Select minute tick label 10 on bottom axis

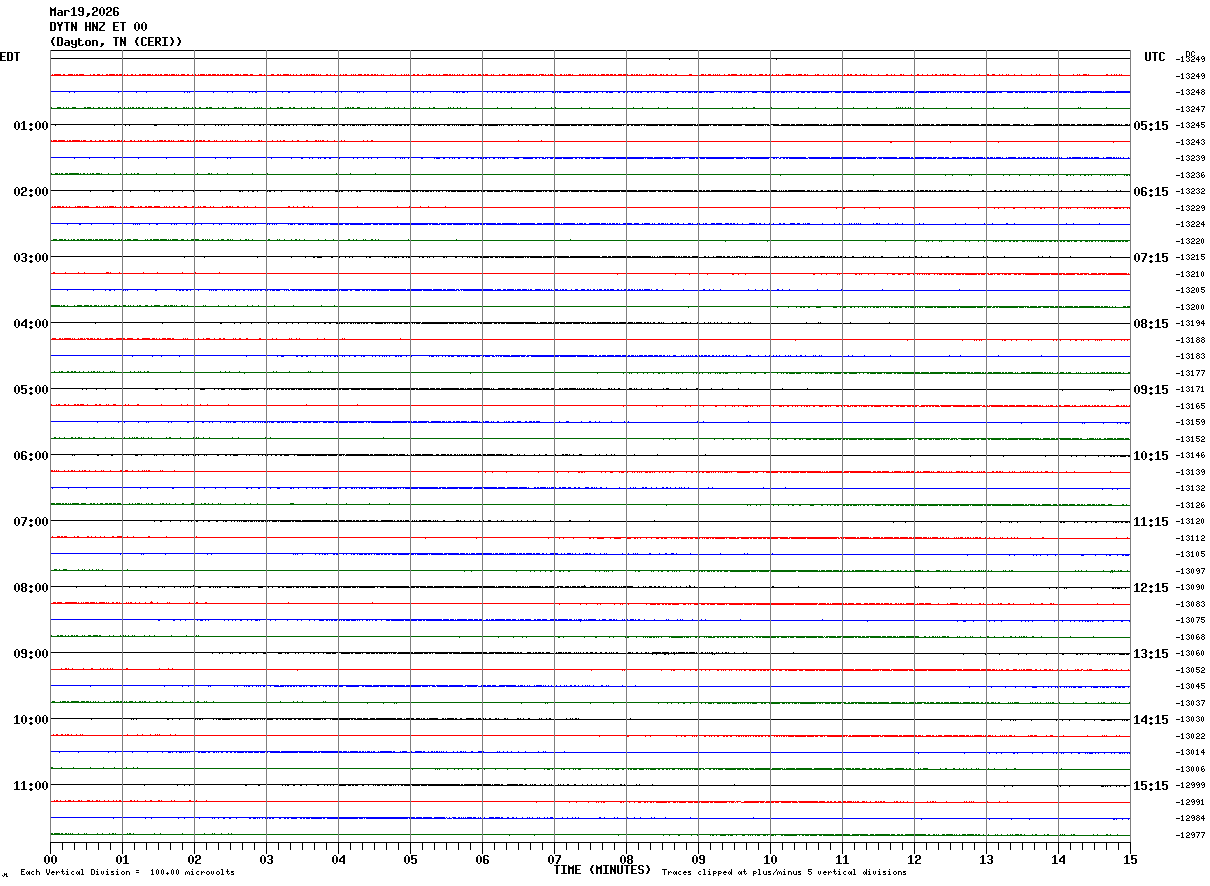click(x=770, y=859)
